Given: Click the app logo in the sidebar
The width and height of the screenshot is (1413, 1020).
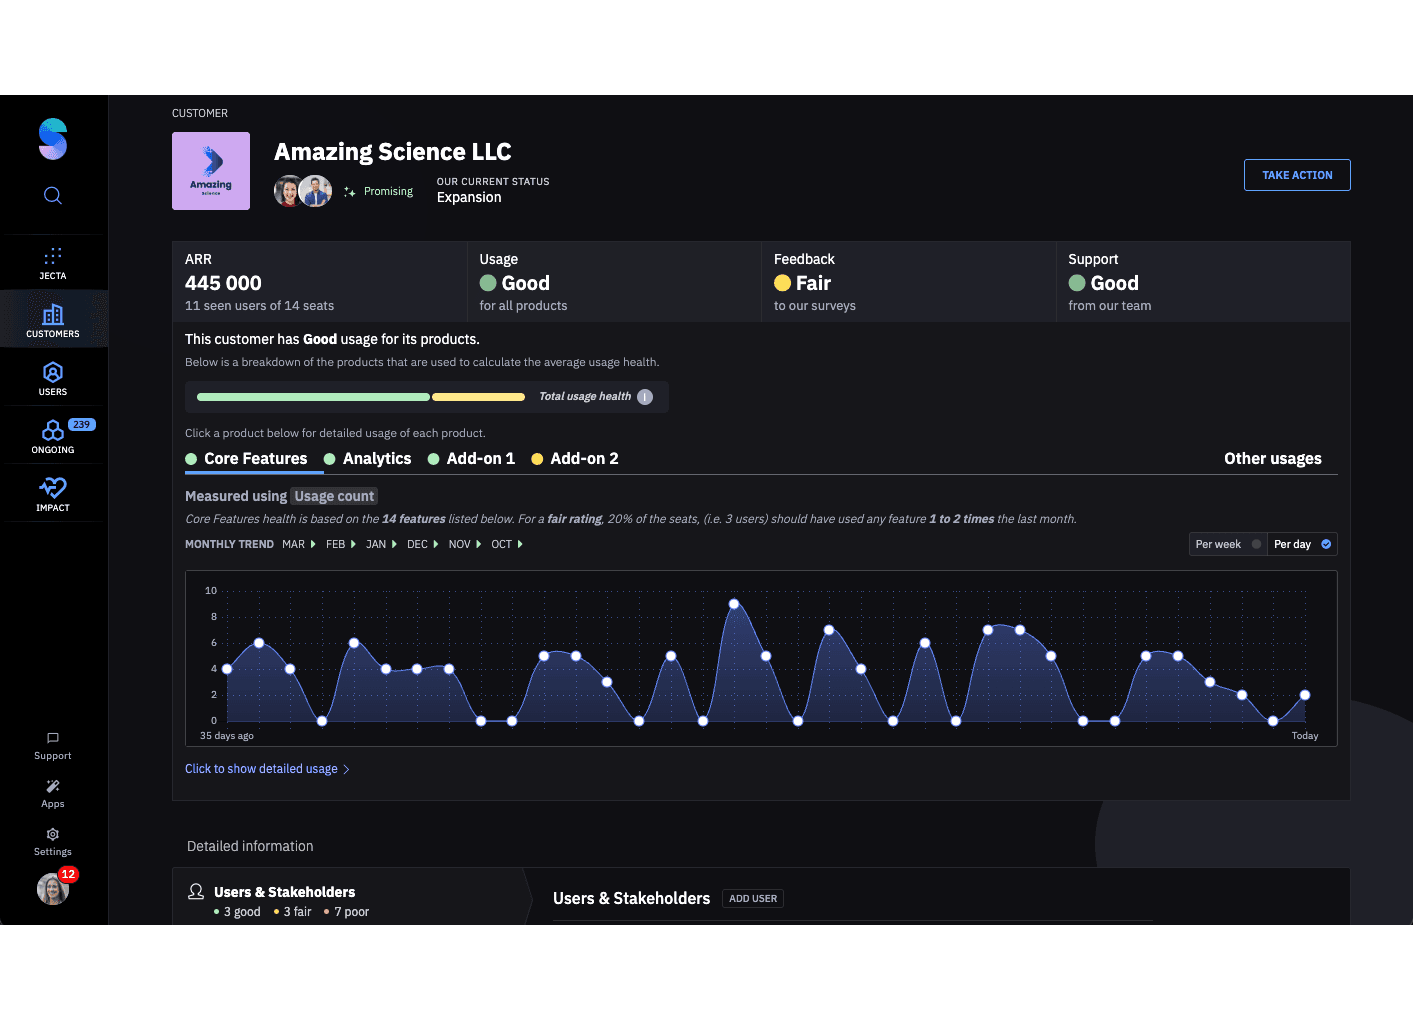Looking at the screenshot, I should pyautogui.click(x=53, y=139).
